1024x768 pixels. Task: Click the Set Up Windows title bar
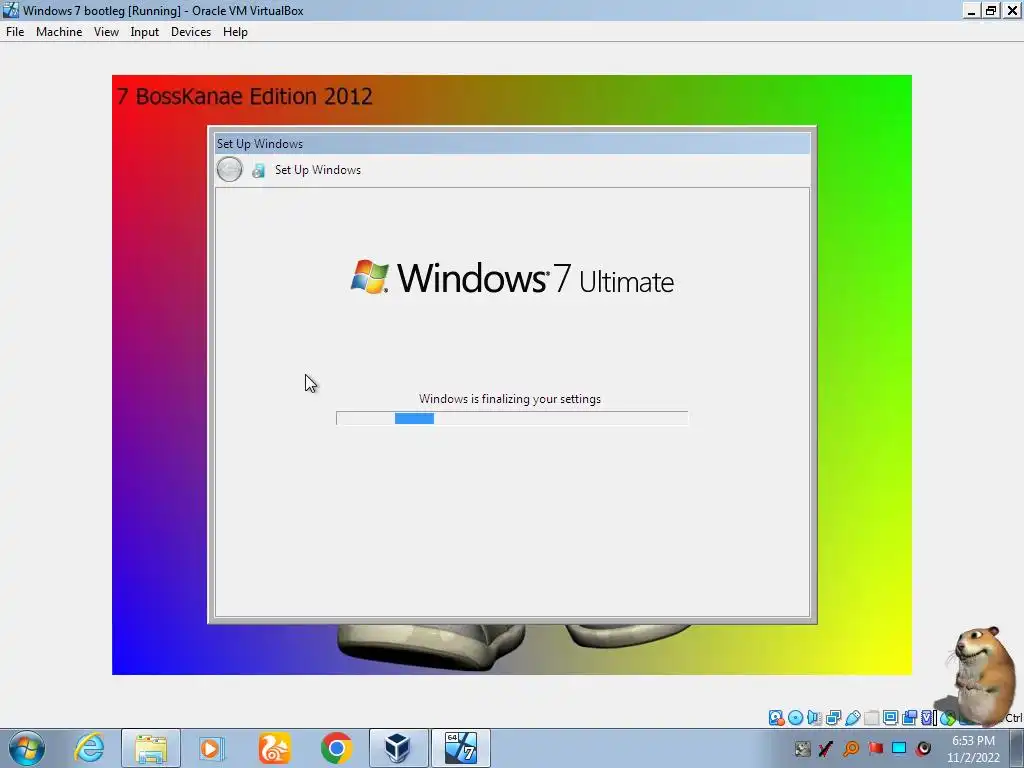[513, 144]
